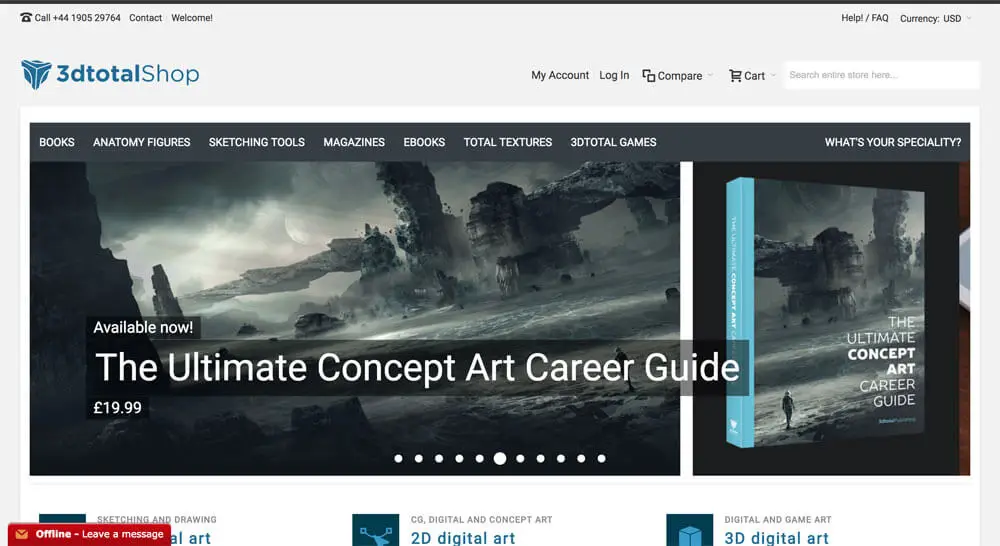Select the fifth carousel slide dot
The image size is (1000, 546).
pyautogui.click(x=480, y=459)
